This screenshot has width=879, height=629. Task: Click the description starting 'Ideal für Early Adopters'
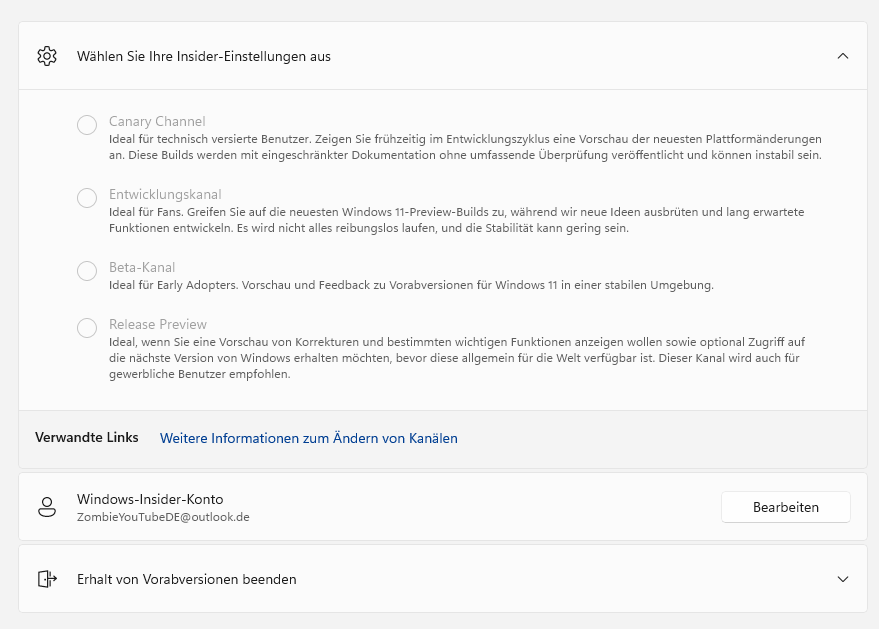pyautogui.click(x=411, y=285)
